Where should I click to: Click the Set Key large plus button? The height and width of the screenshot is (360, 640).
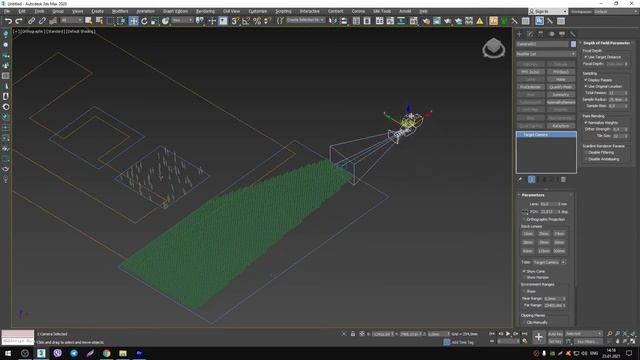tap(538, 337)
